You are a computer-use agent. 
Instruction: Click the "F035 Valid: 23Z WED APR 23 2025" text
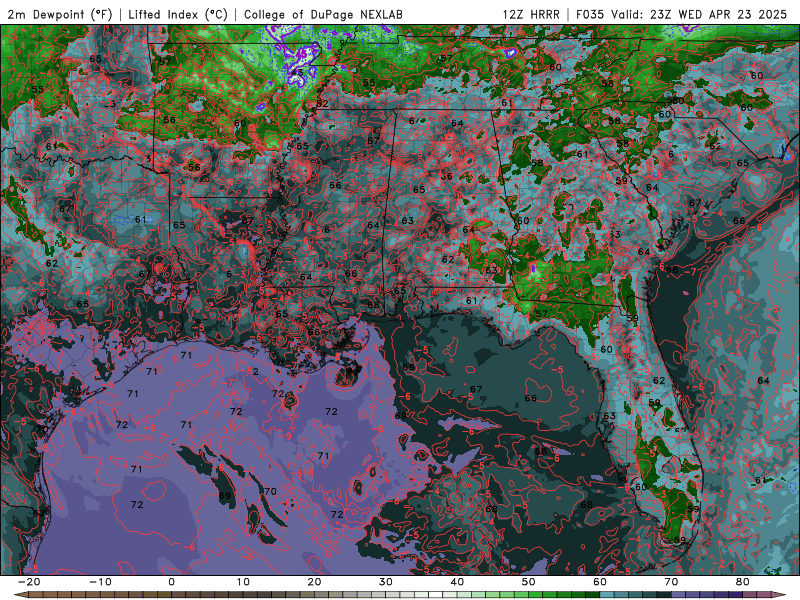coord(682,14)
